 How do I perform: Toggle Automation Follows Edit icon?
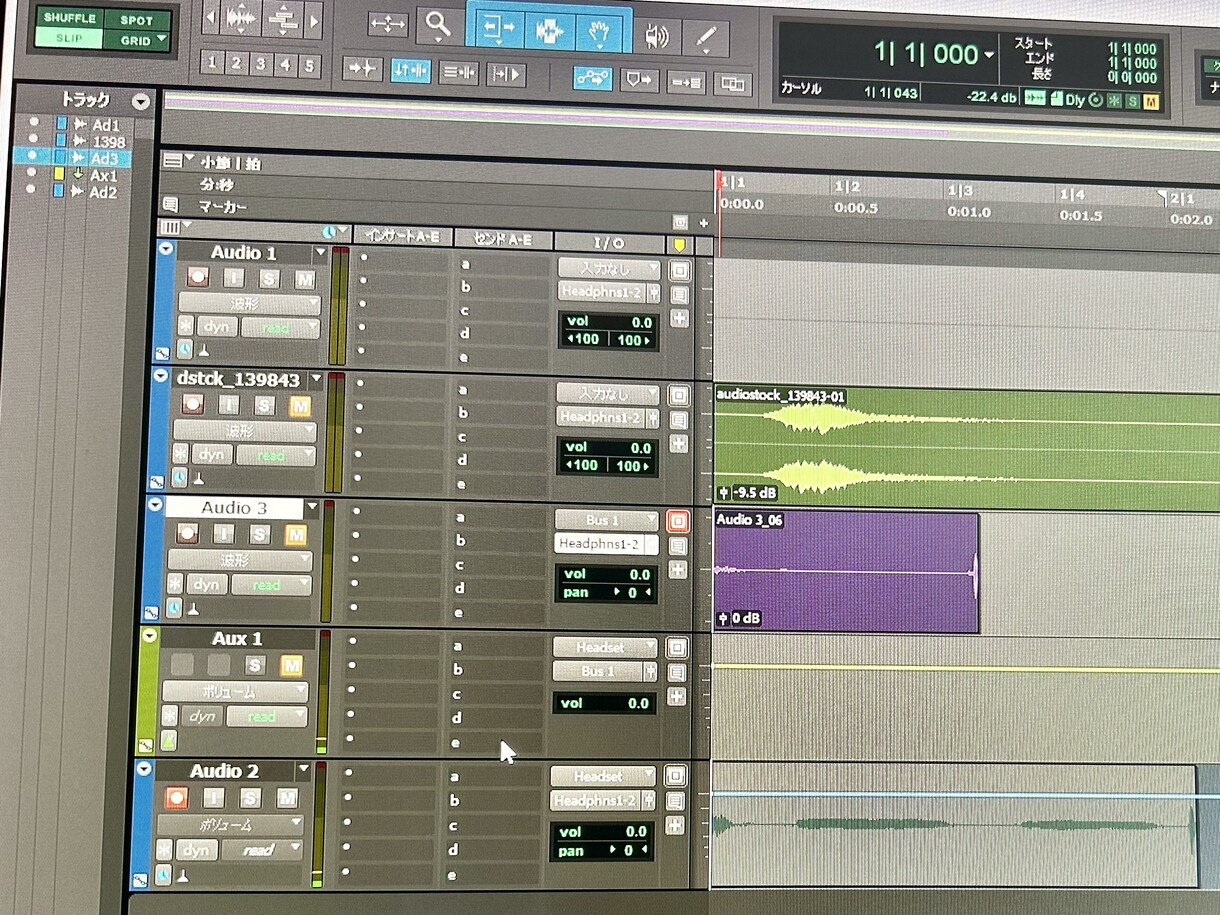coord(592,77)
